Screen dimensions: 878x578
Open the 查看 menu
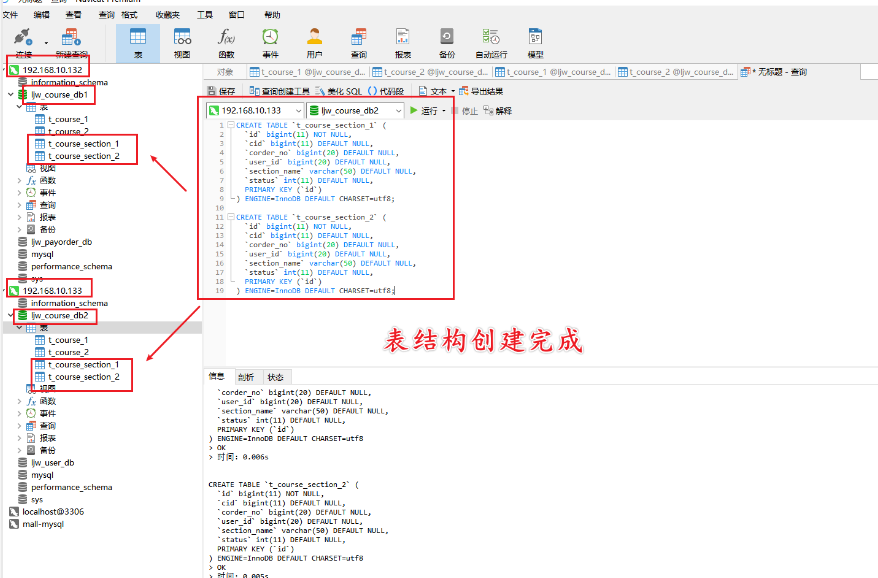pyautogui.click(x=73, y=15)
